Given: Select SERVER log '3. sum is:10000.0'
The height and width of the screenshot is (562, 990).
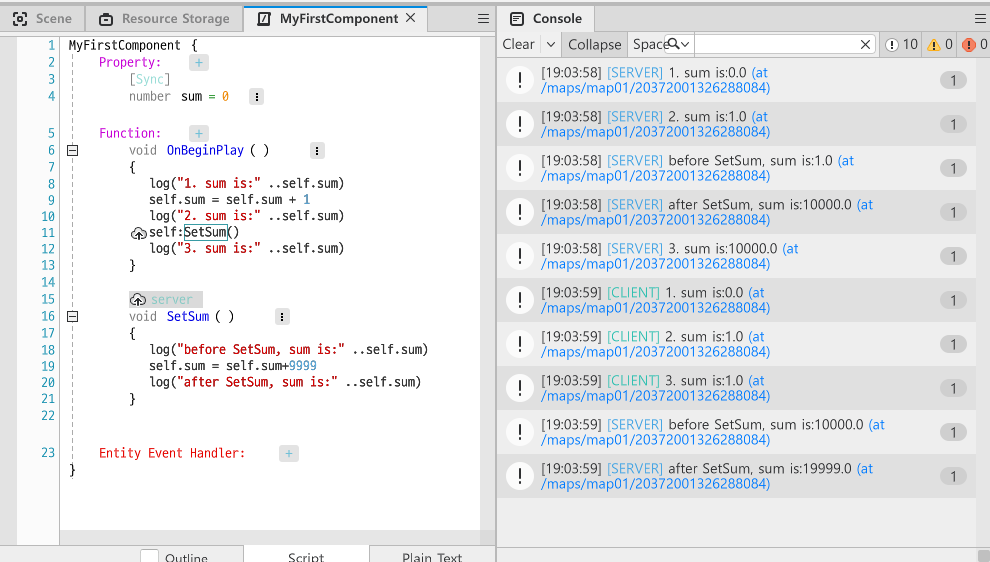Looking at the screenshot, I should pyautogui.click(x=736, y=256).
